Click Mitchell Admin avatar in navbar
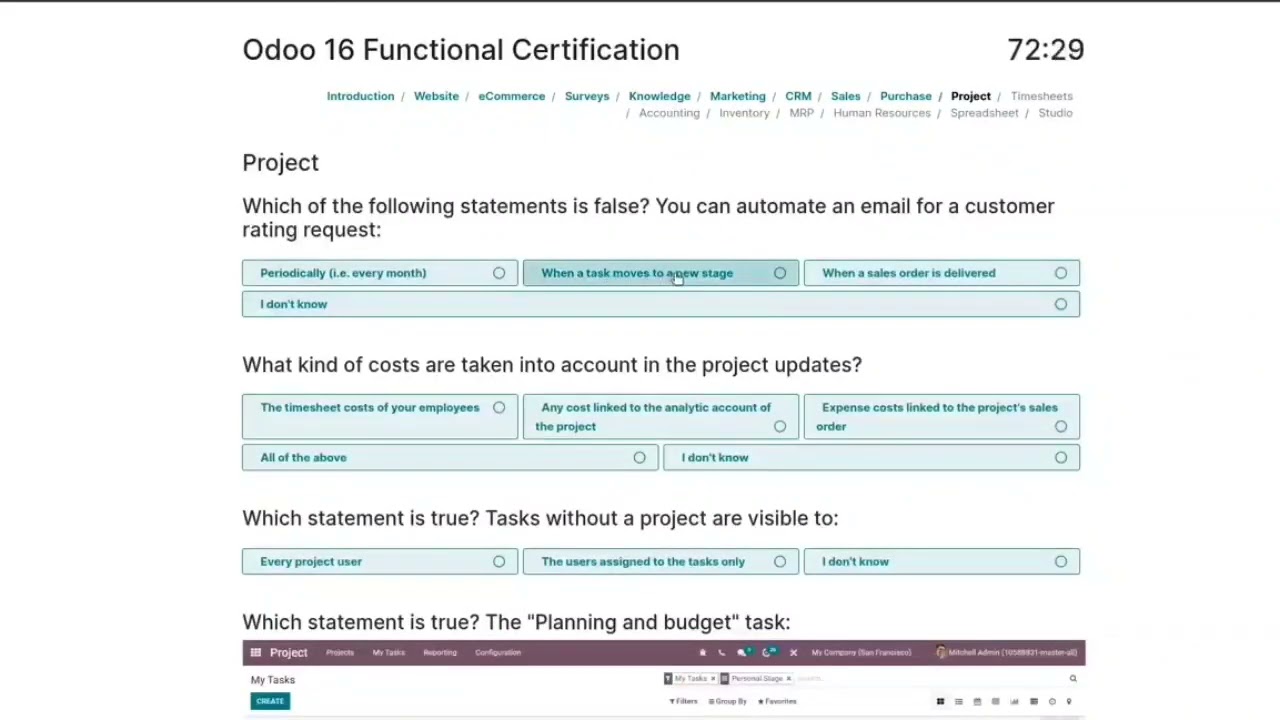Viewport: 1280px width, 720px height. [941, 652]
